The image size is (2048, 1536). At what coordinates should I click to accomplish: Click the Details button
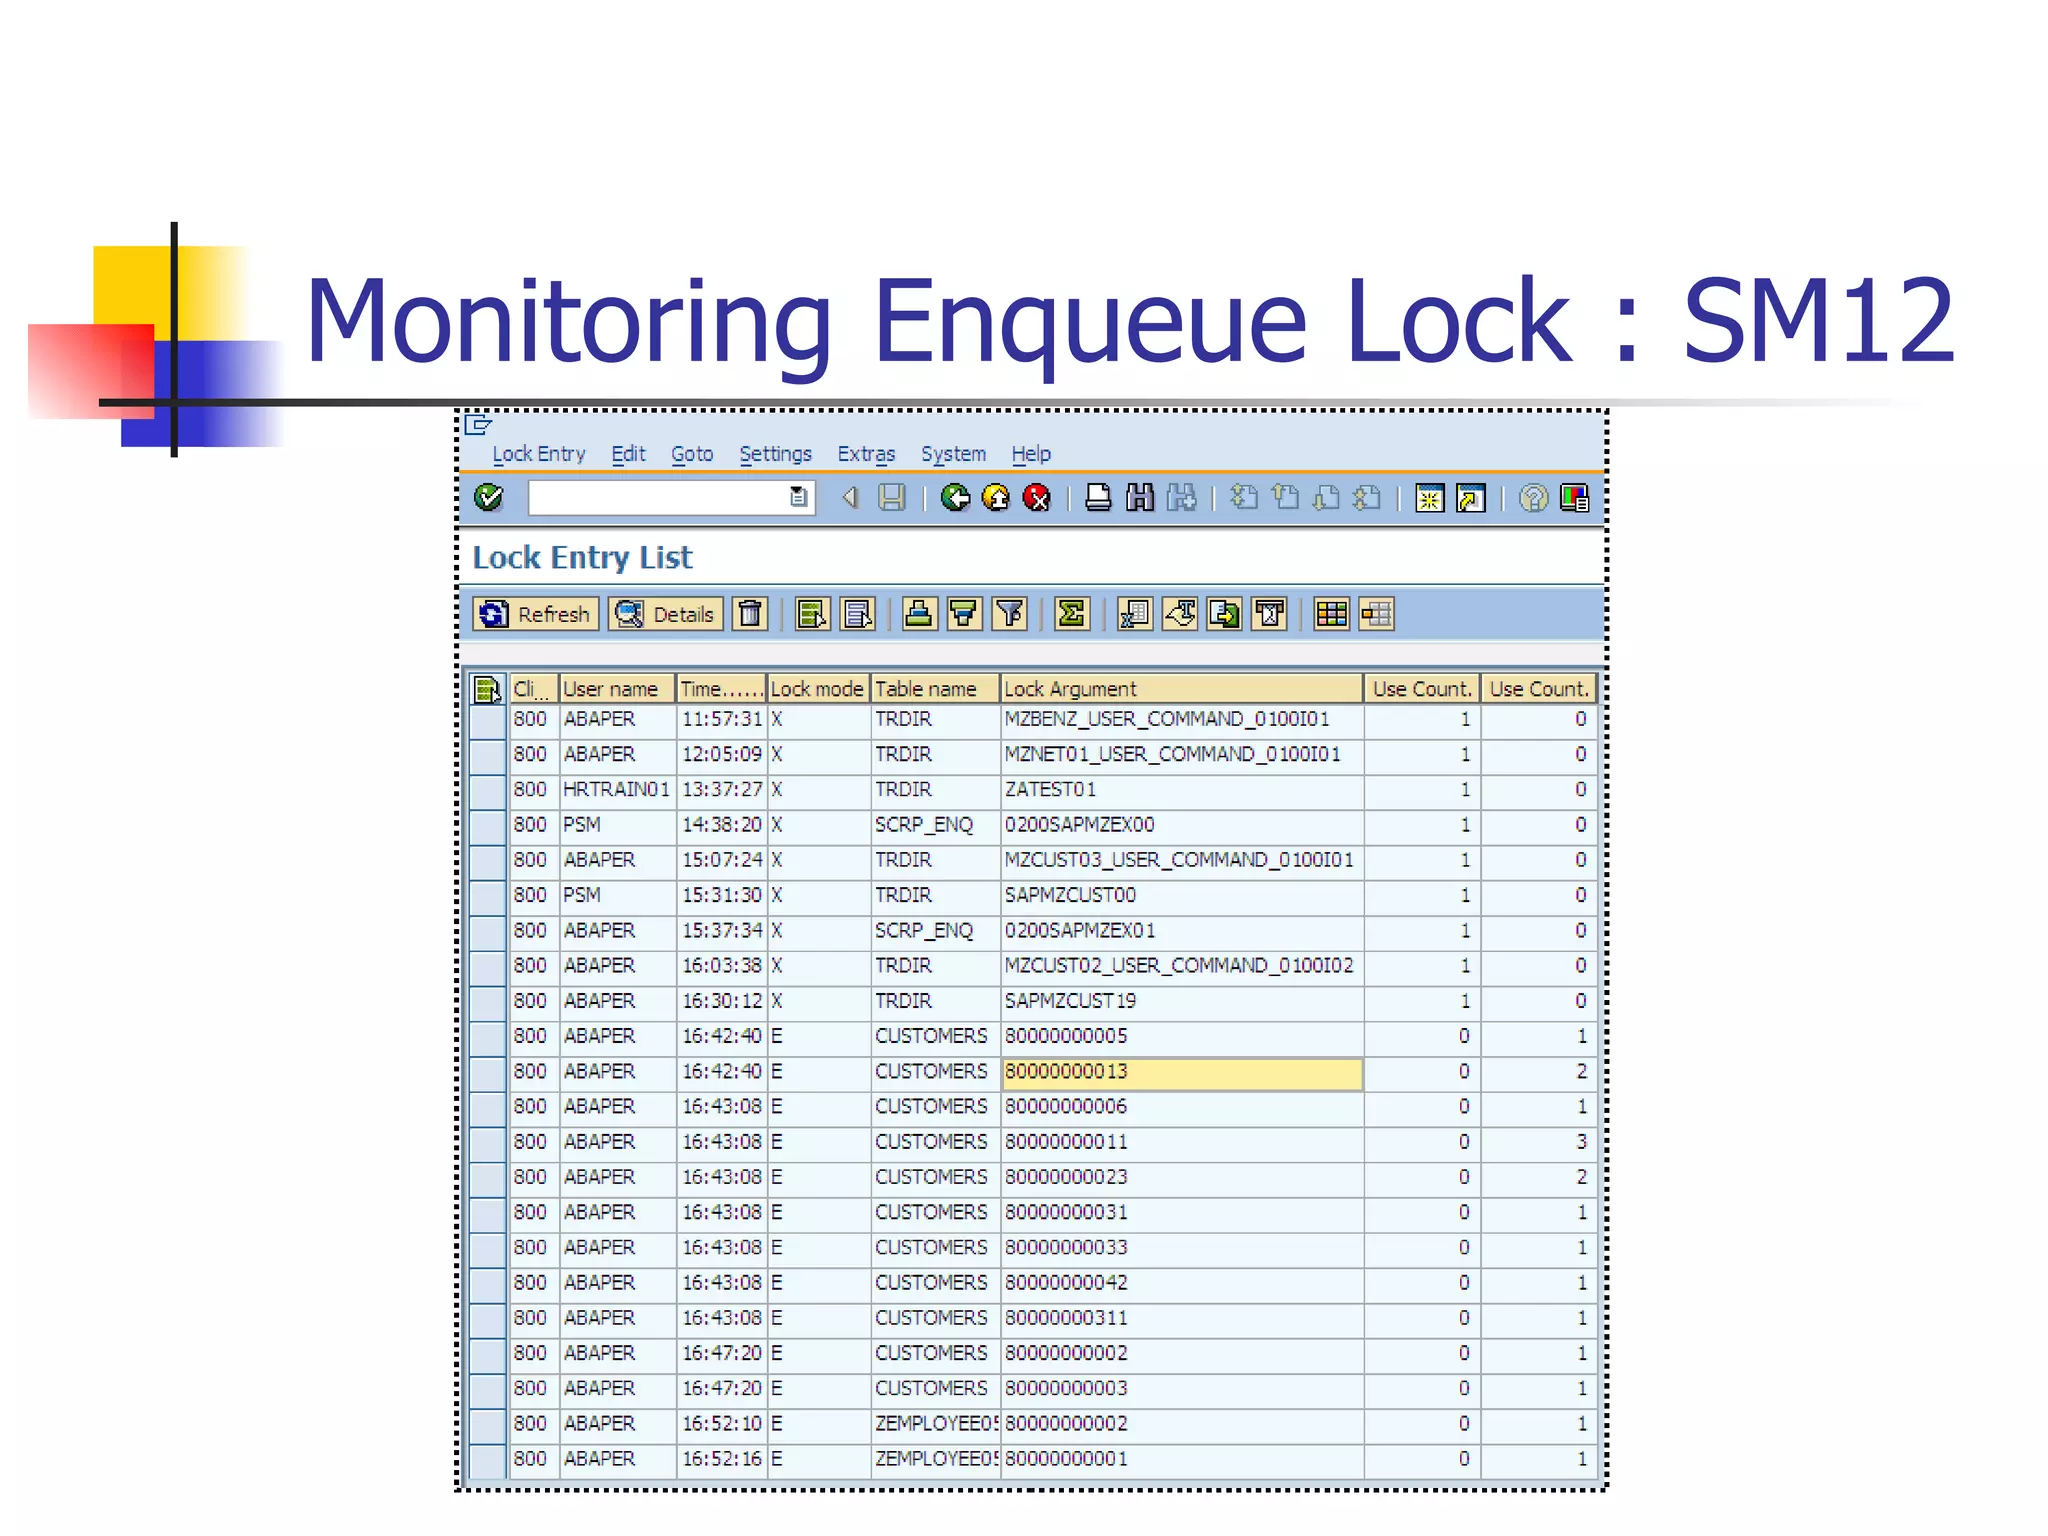pos(666,614)
